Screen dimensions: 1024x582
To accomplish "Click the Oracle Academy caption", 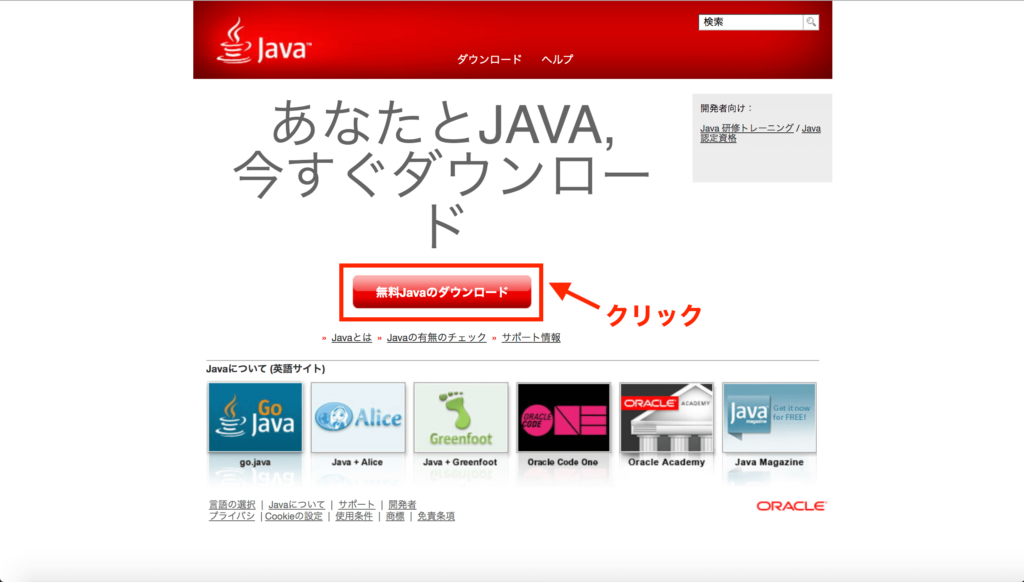I will coord(666,462).
